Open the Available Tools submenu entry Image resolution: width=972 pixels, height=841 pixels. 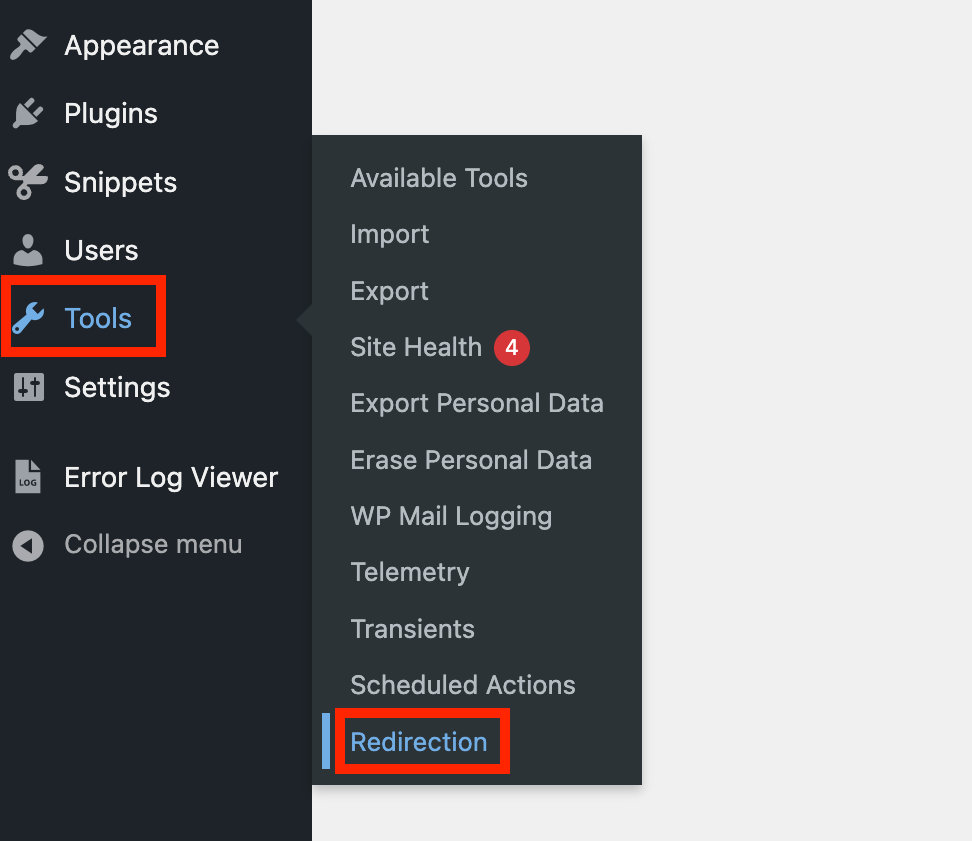(439, 178)
